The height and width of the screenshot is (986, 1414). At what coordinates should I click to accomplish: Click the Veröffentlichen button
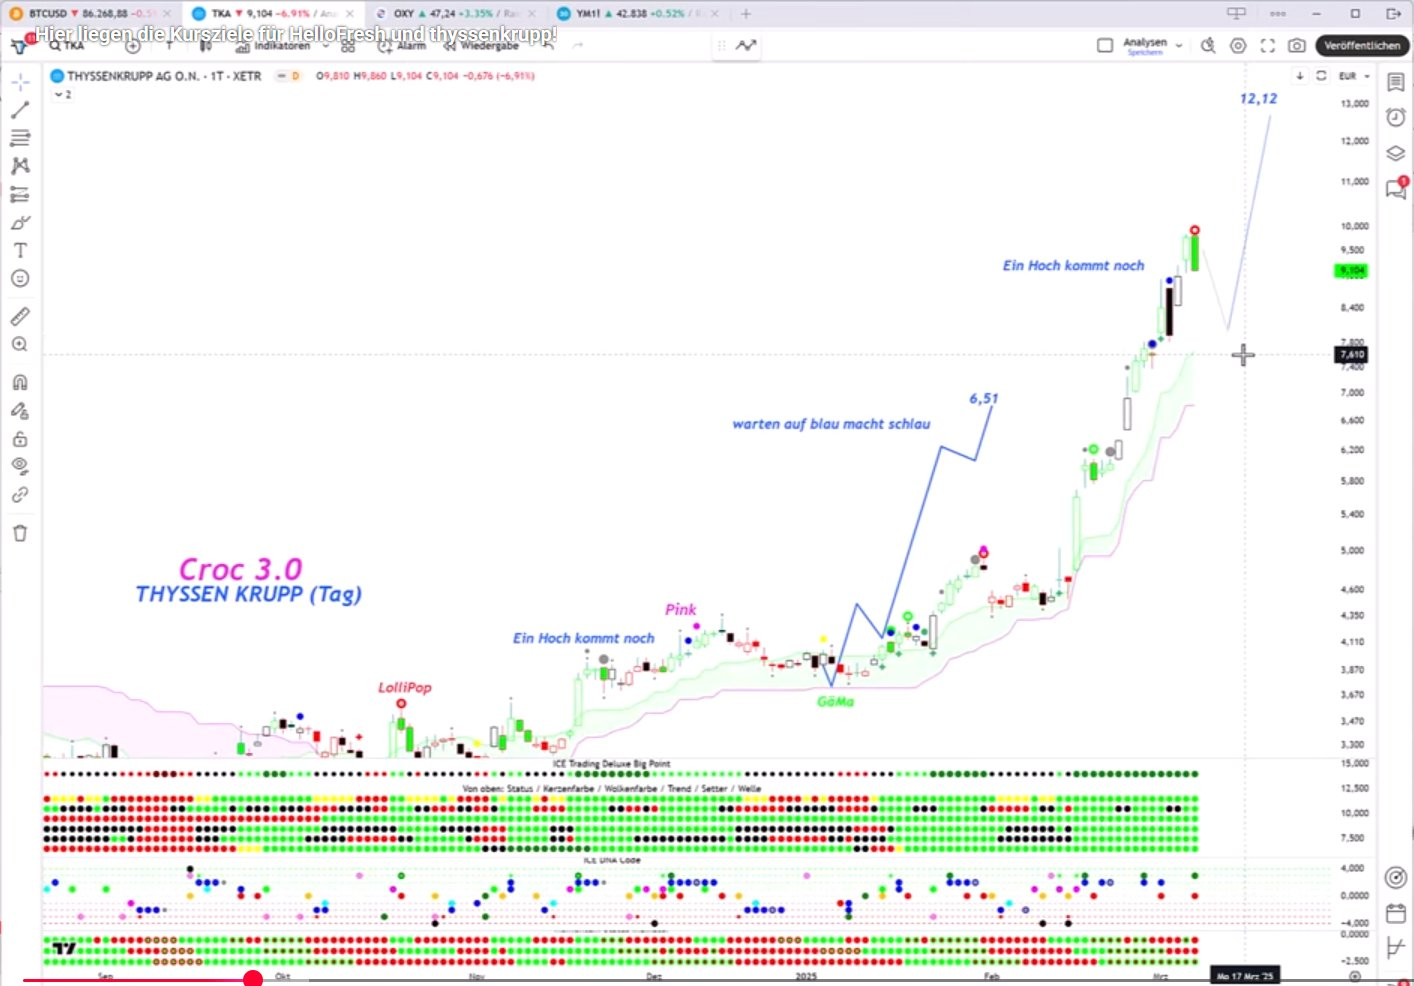click(1361, 45)
